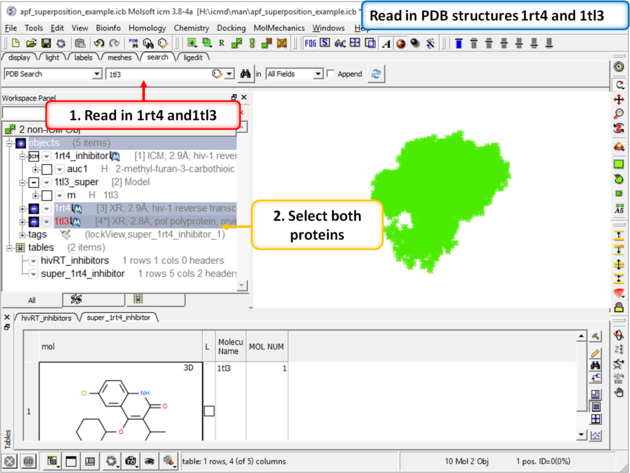Click the red sphere rendering icon
630x473 pixels.
coord(401,44)
